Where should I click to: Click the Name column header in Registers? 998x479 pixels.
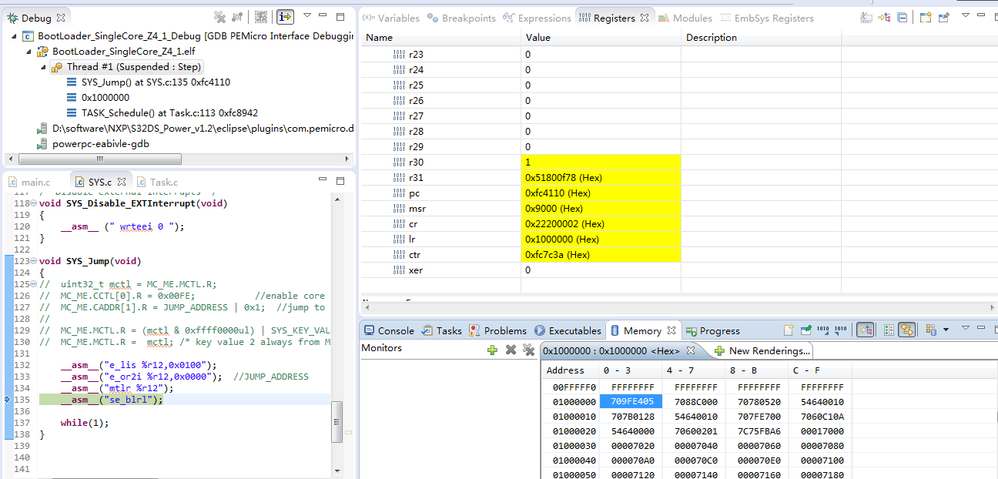441,38
